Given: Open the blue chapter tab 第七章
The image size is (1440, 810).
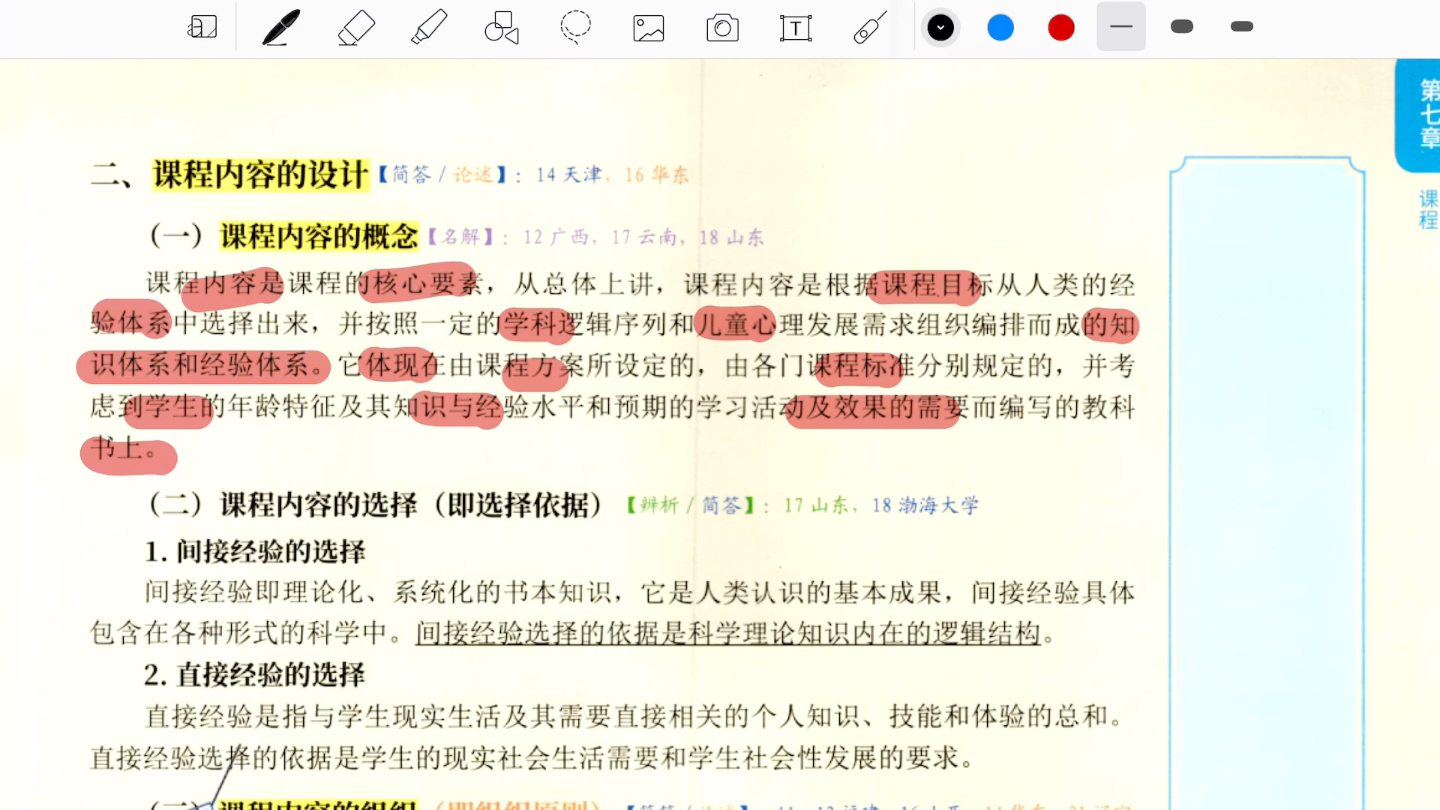Looking at the screenshot, I should (x=1418, y=114).
